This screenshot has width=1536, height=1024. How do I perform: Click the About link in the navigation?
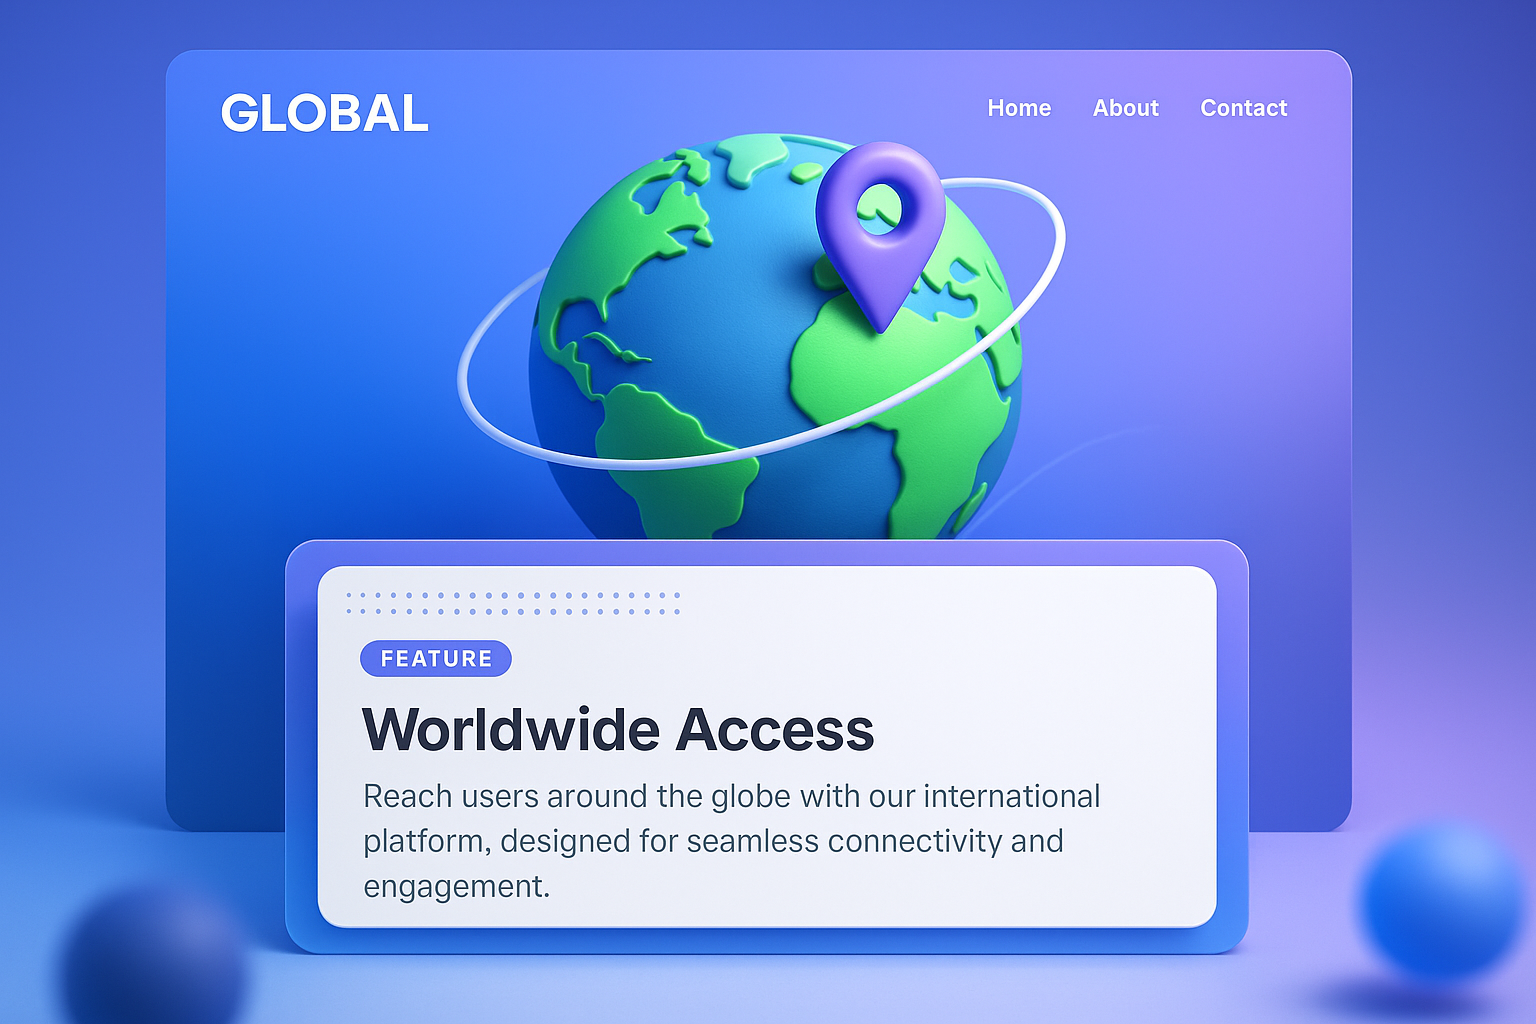(1125, 108)
